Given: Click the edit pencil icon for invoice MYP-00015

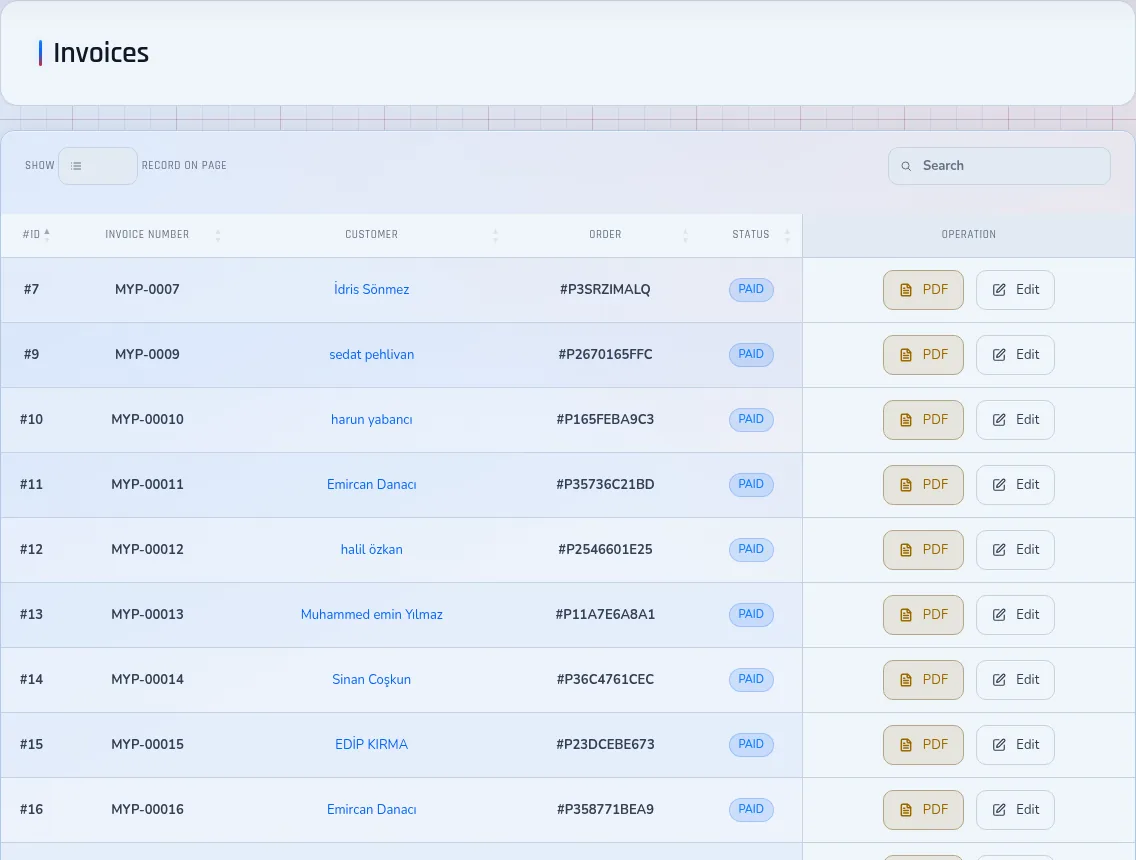Looking at the screenshot, I should 999,745.
